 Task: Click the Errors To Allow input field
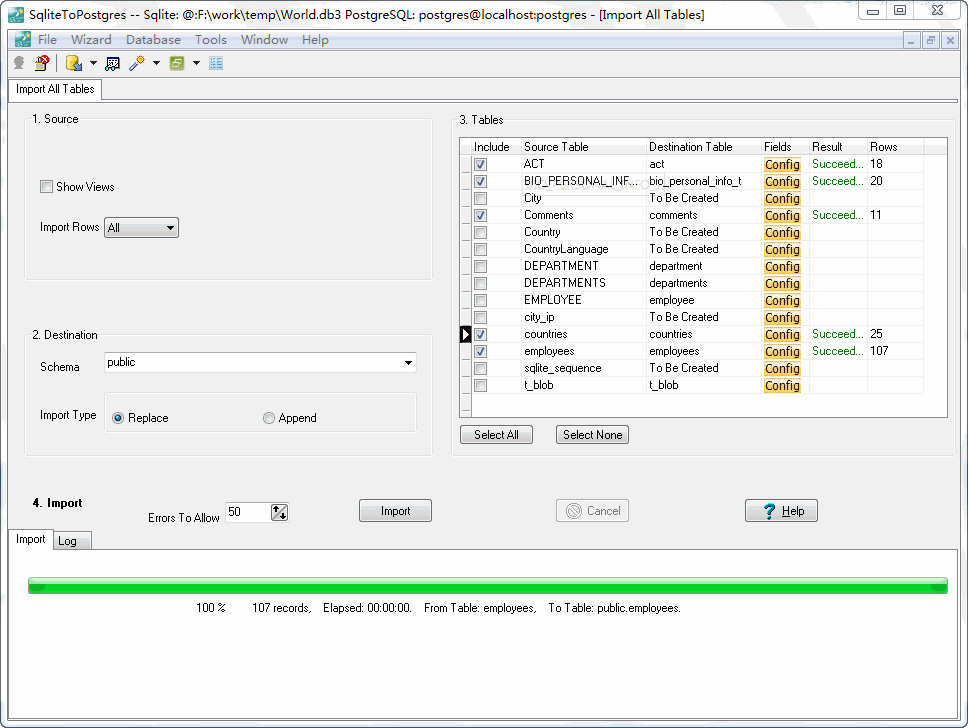click(248, 512)
